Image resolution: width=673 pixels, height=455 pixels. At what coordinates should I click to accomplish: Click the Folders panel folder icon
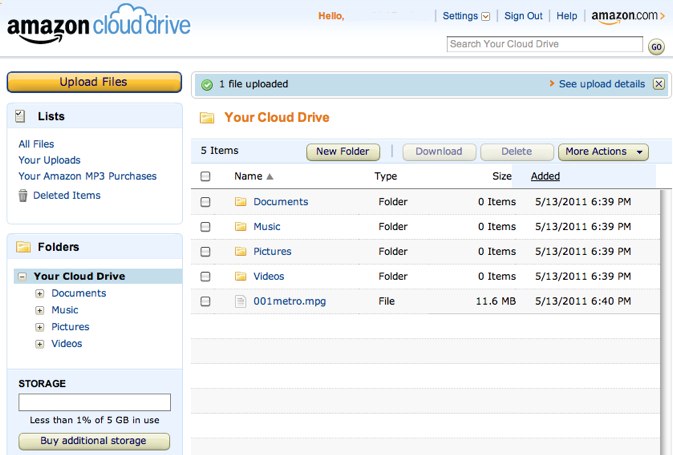[23, 247]
